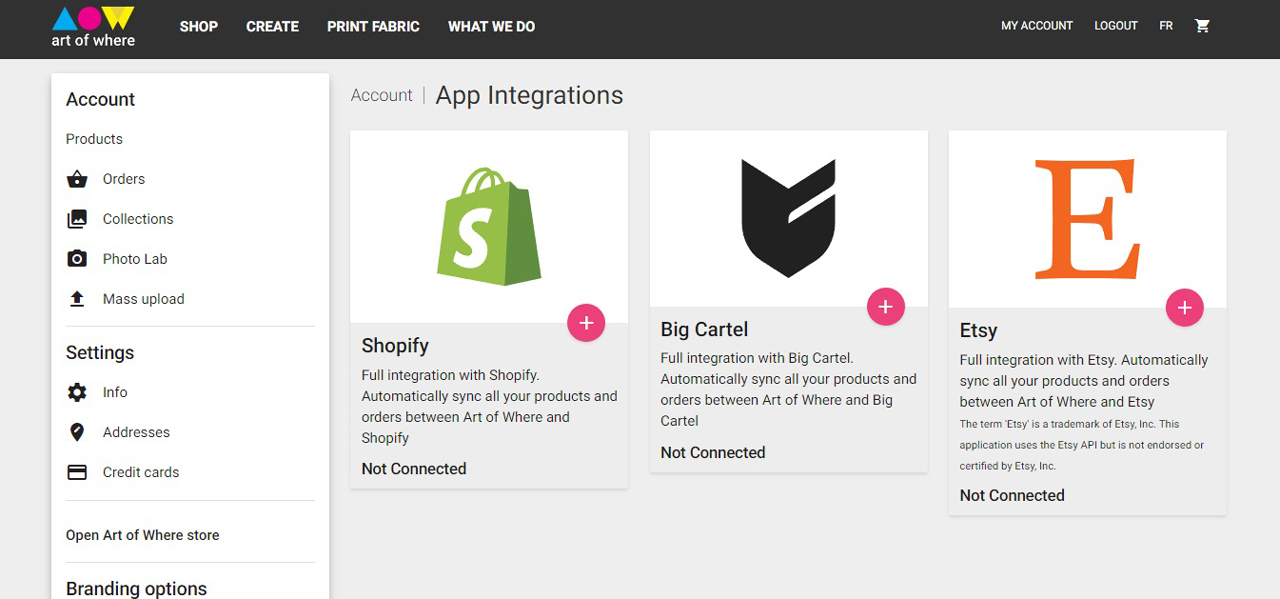Open the PRINT FABRIC menu

click(373, 27)
